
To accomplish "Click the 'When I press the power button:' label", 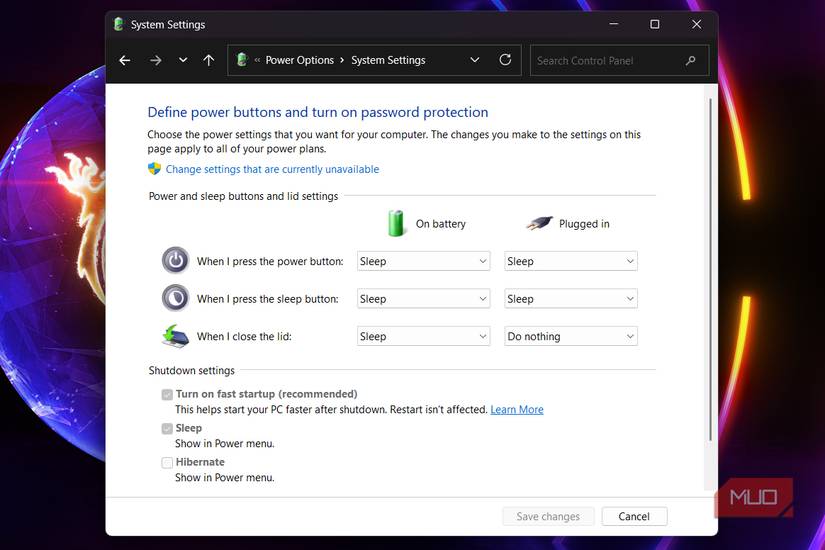I will [x=270, y=261].
